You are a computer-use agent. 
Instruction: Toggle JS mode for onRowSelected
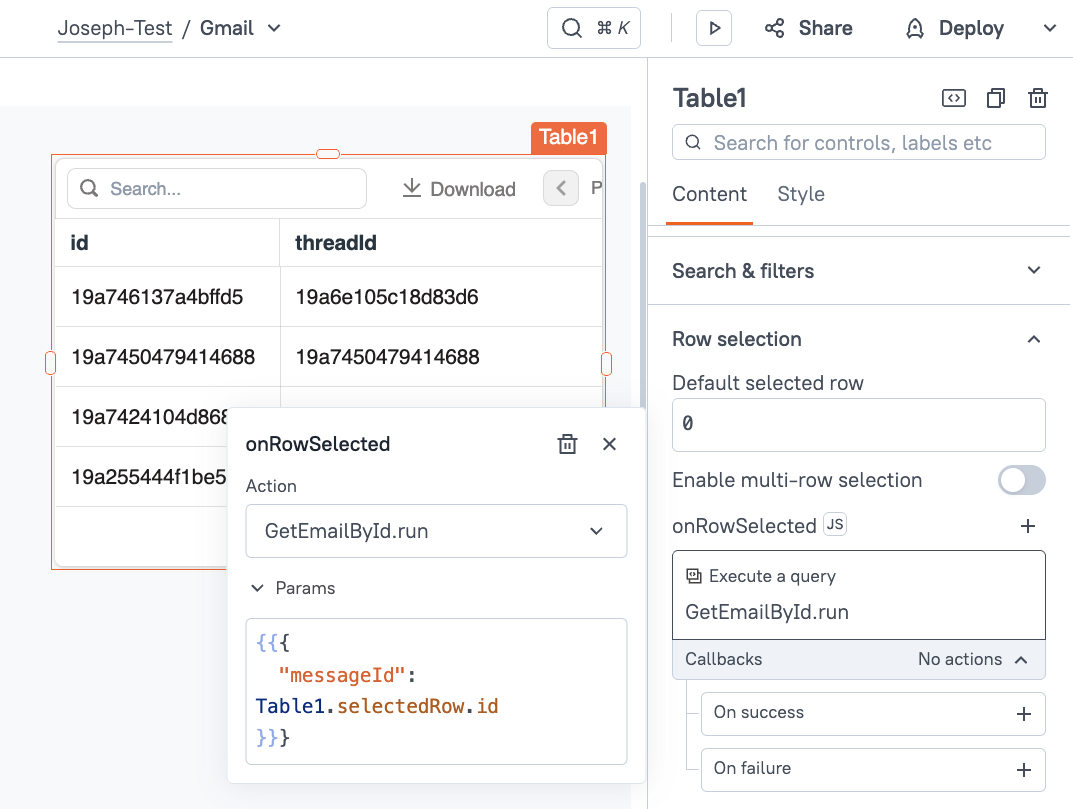pos(834,525)
